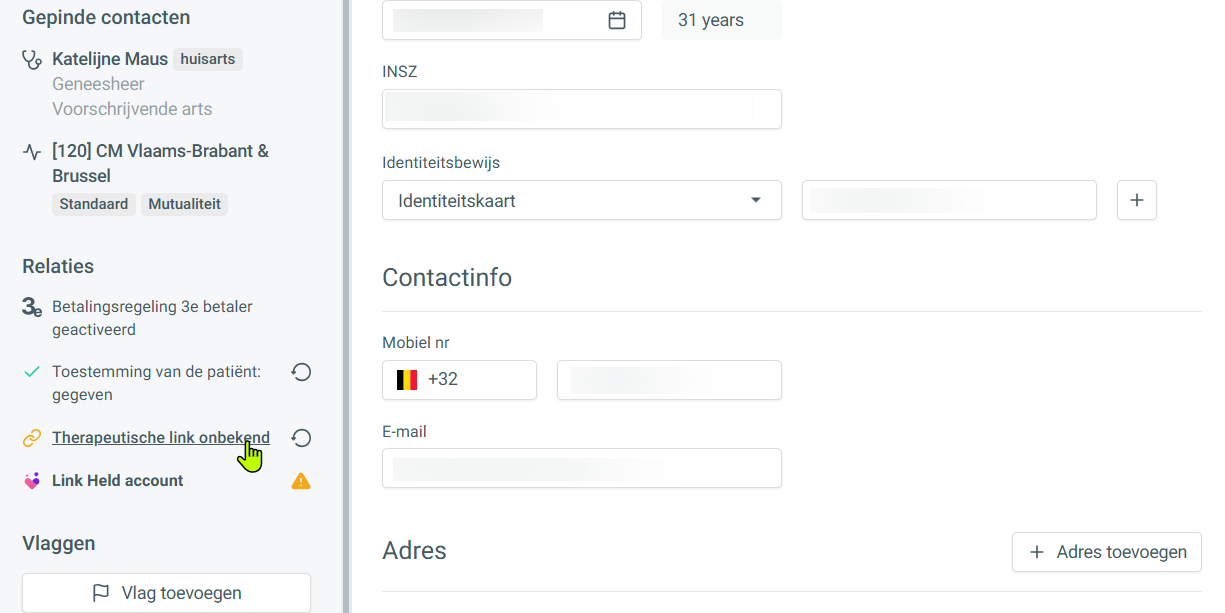Open the +32 country code selector
Screen dimensions: 1225x613
tap(459, 380)
